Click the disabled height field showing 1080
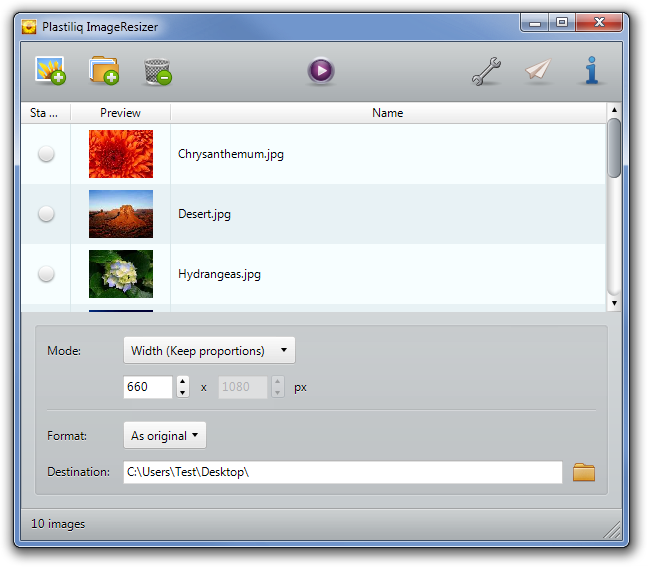Image resolution: width=648 pixels, height=567 pixels. tap(243, 387)
